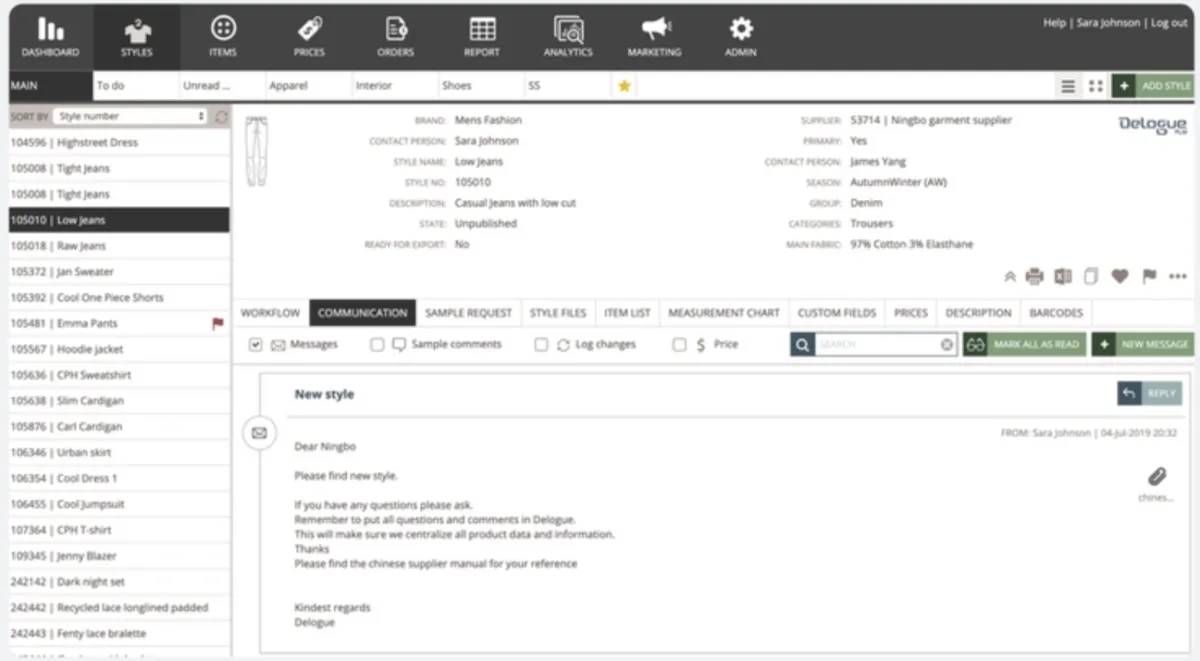The width and height of the screenshot is (1200, 661).
Task: Open the Dashboard section
Action: tap(50, 37)
